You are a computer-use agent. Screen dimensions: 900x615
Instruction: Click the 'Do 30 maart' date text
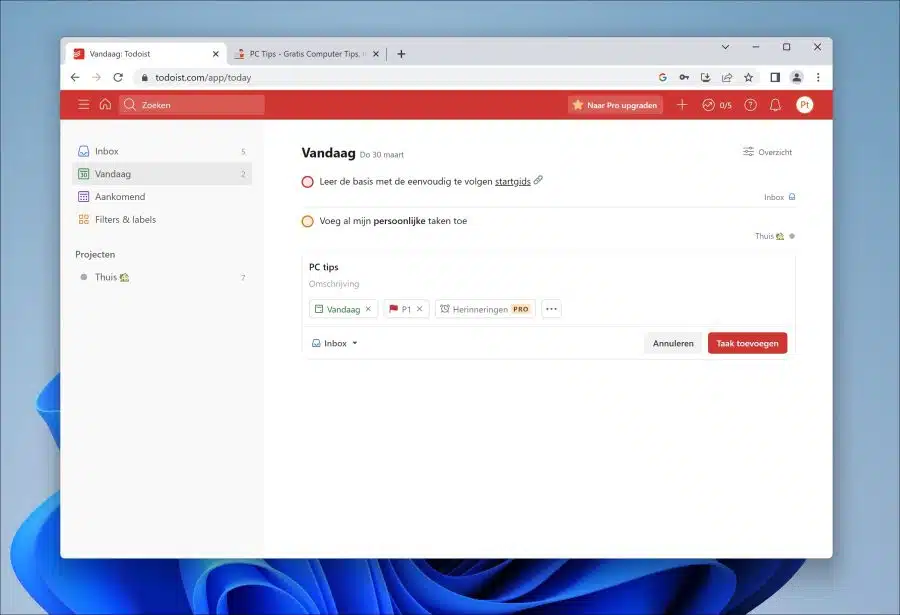point(382,155)
